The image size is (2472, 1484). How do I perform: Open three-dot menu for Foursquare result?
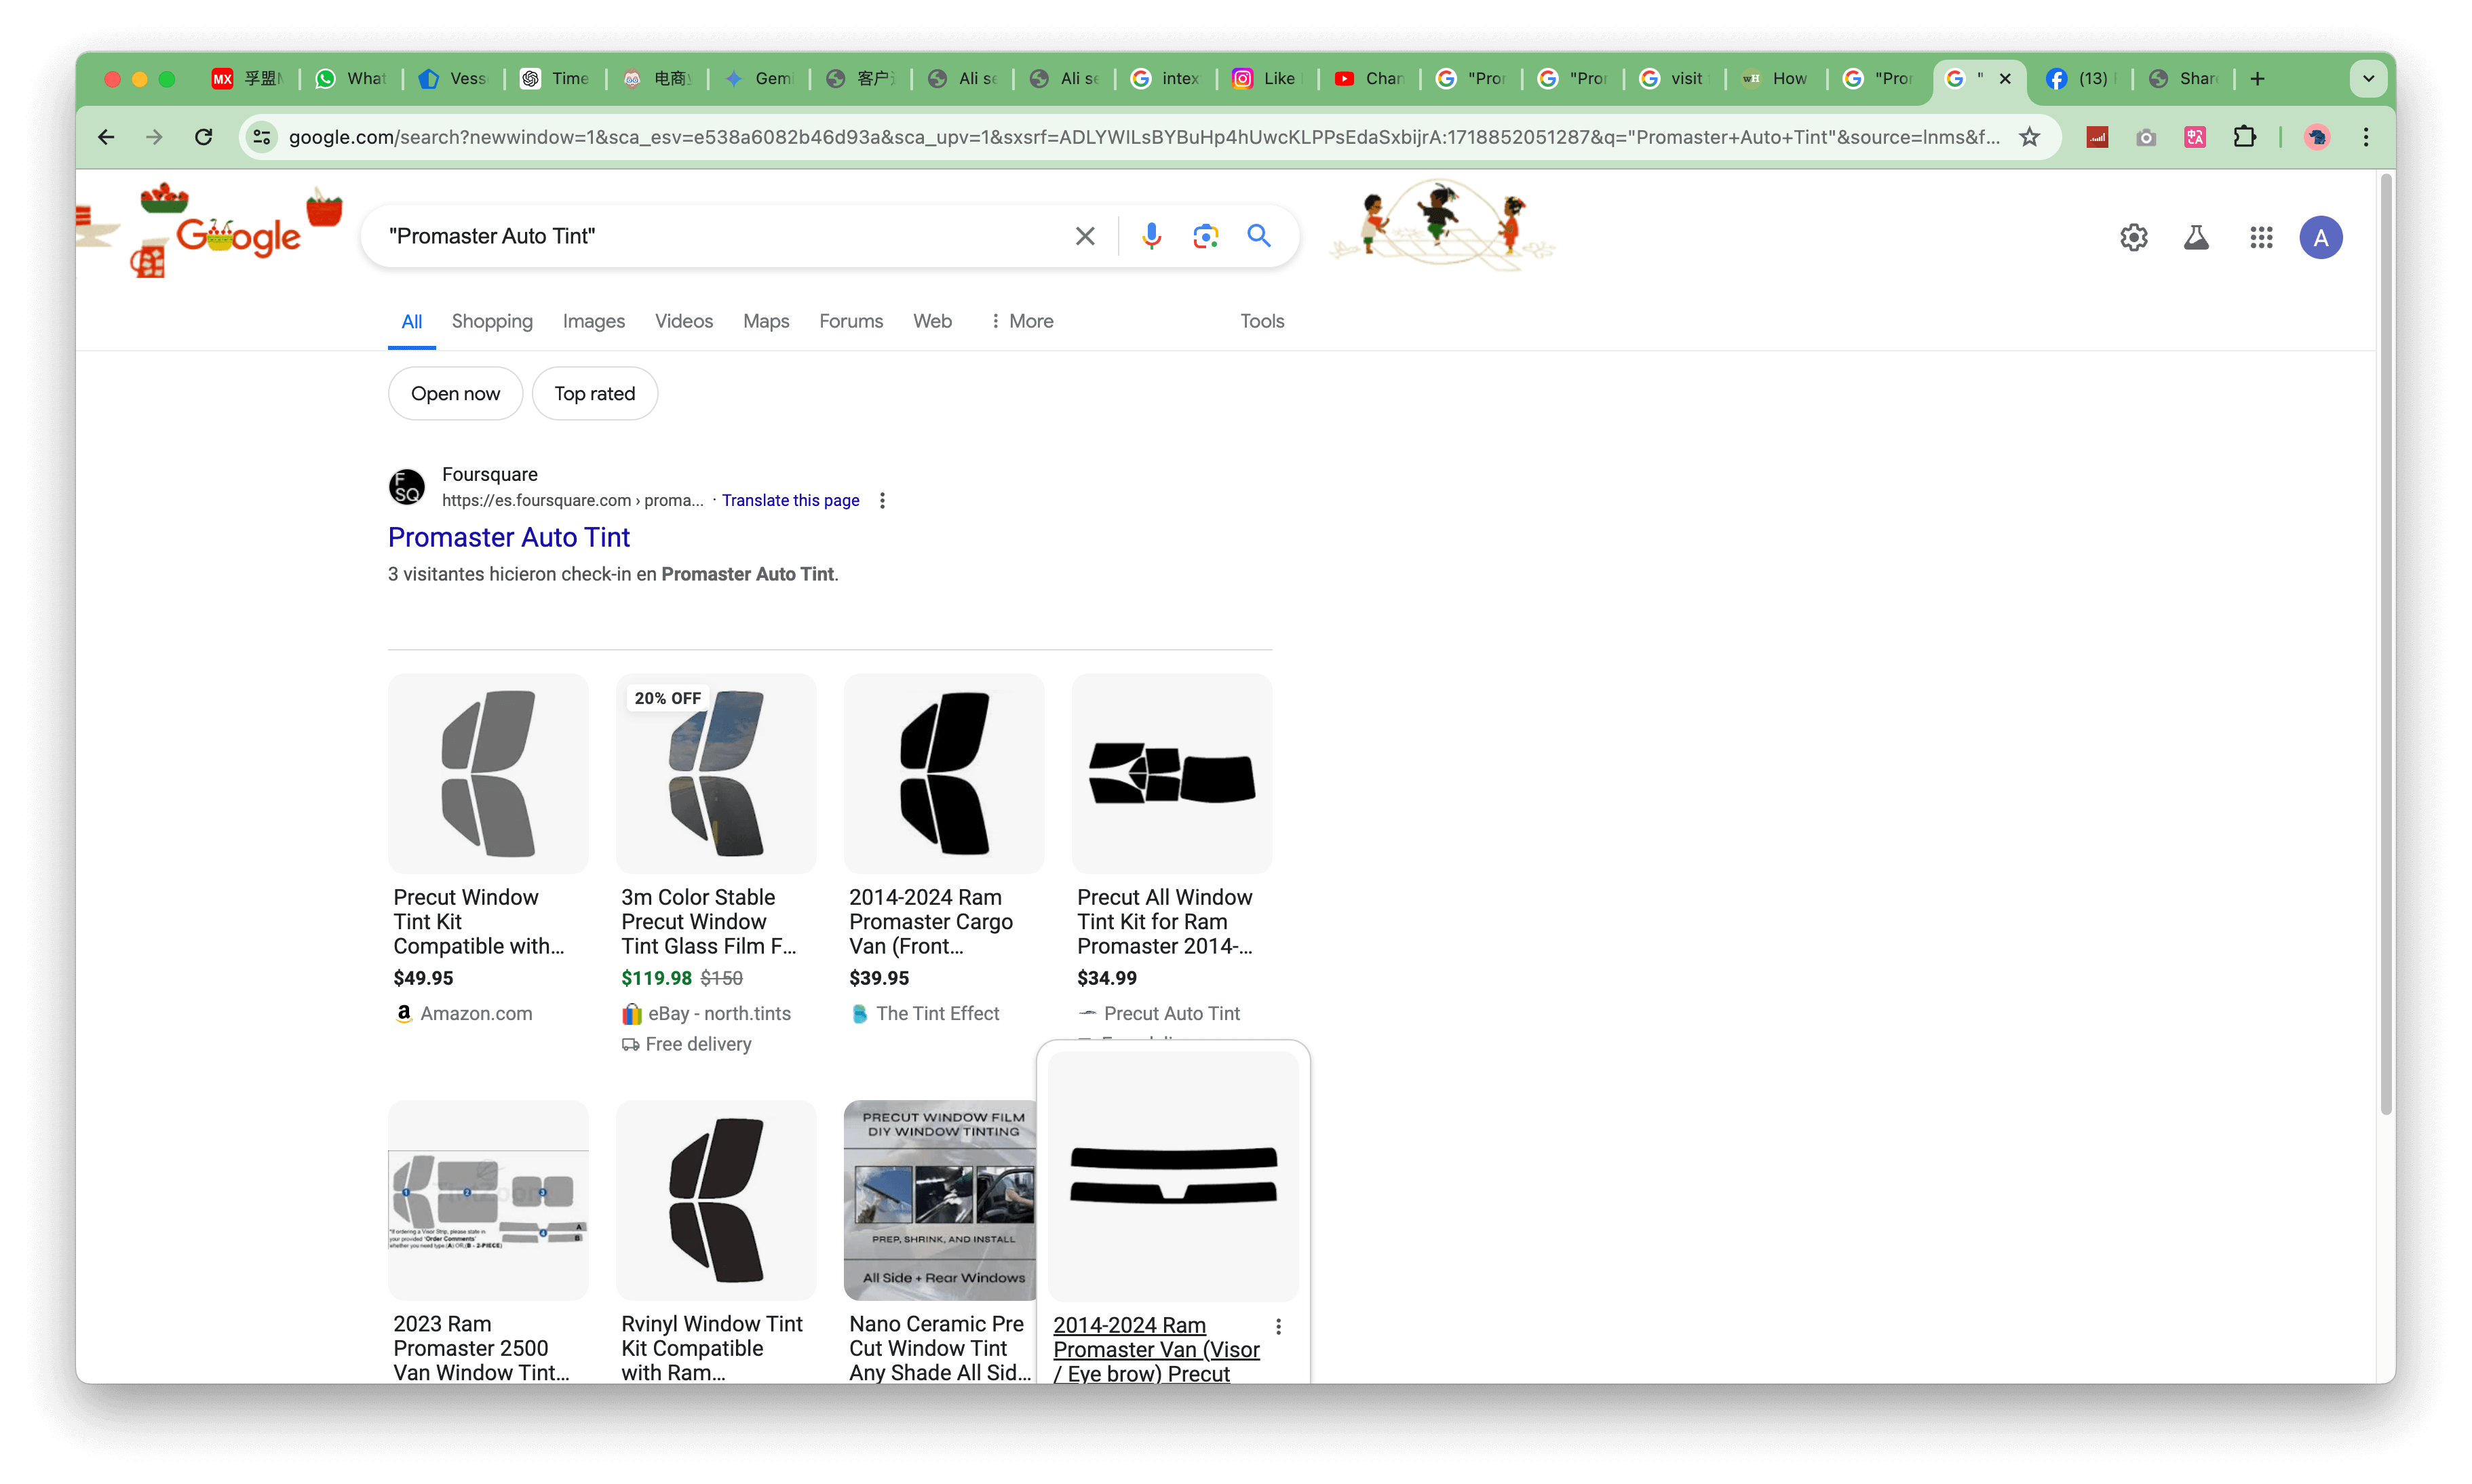[x=882, y=500]
